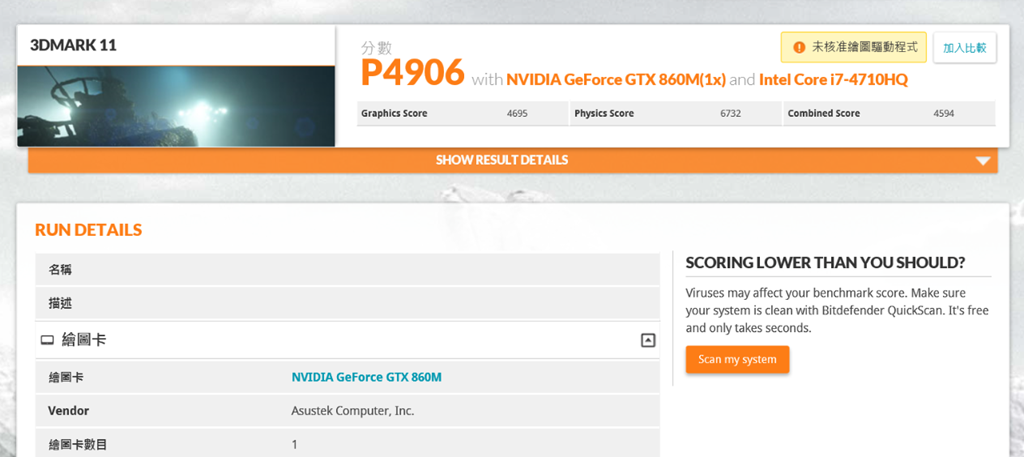Collapse the 繪圖卡 section with arrow box
This screenshot has width=1024, height=457.
[647, 341]
